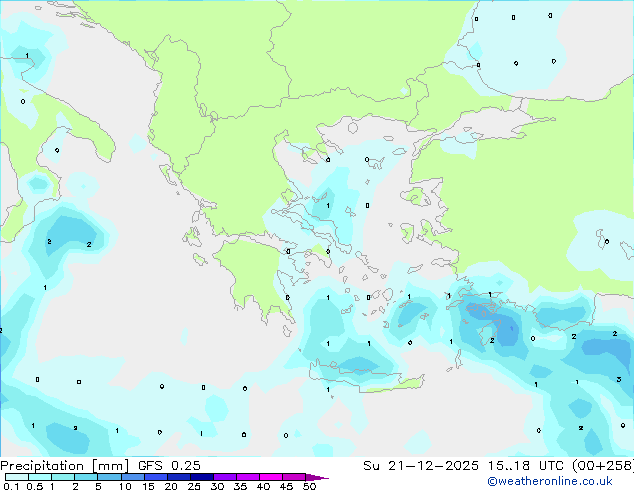Image resolution: width=634 pixels, height=490 pixels.
Task: Click the 0.5–1 mm legend swatch
Action: [40, 477]
